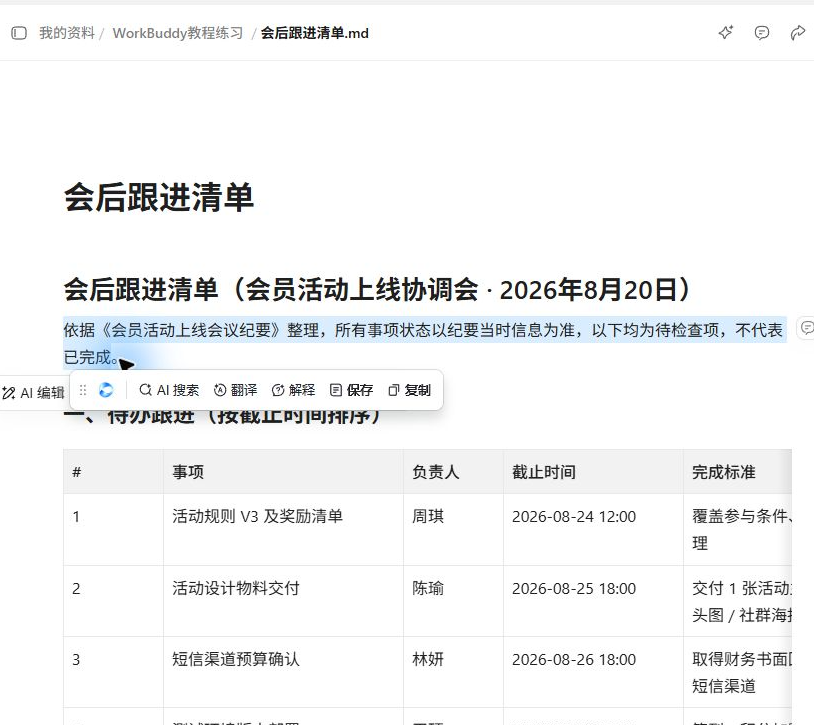Click row number 3 cell
Image resolution: width=814 pixels, height=725 pixels.
coord(113,672)
